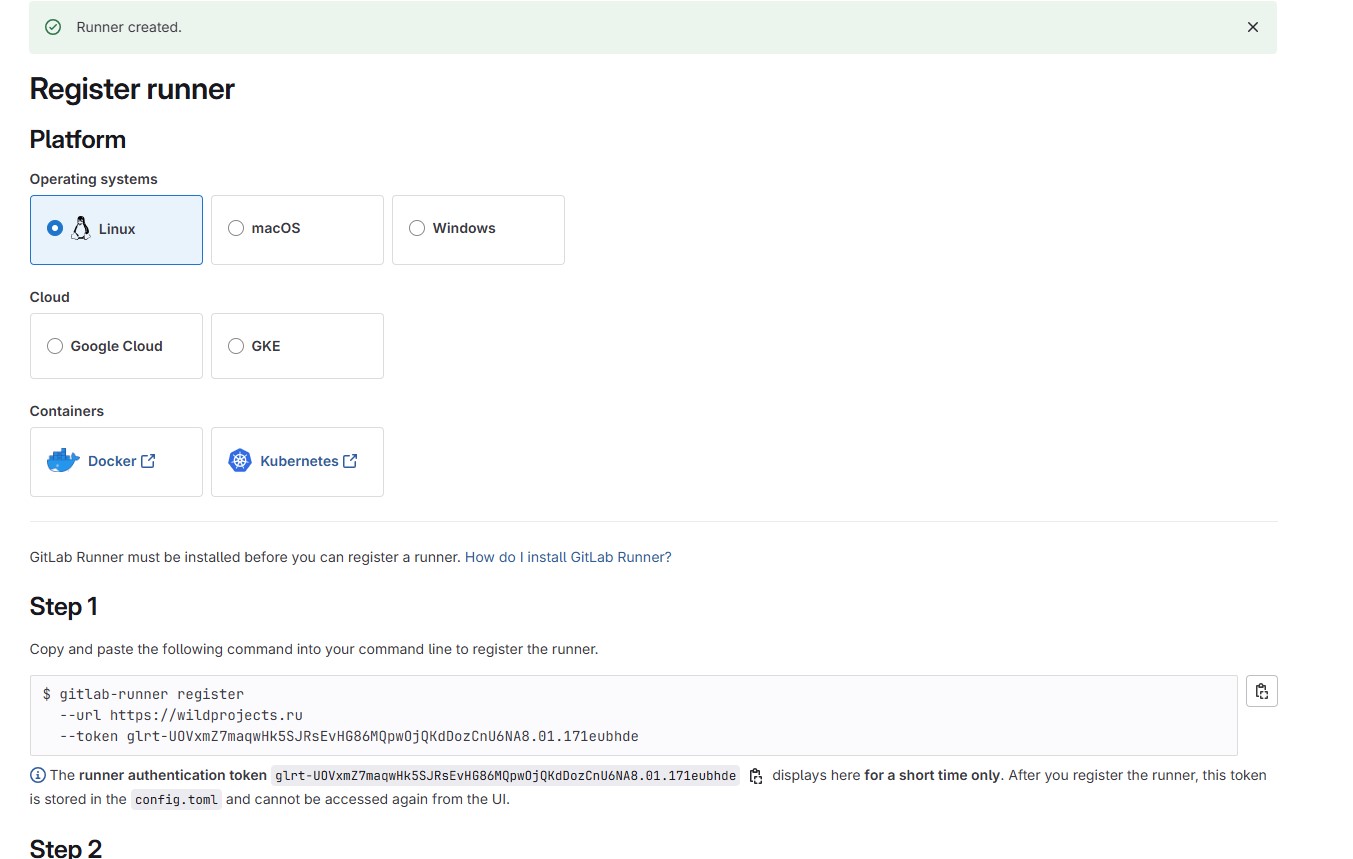Click the Cloud section label

point(50,297)
